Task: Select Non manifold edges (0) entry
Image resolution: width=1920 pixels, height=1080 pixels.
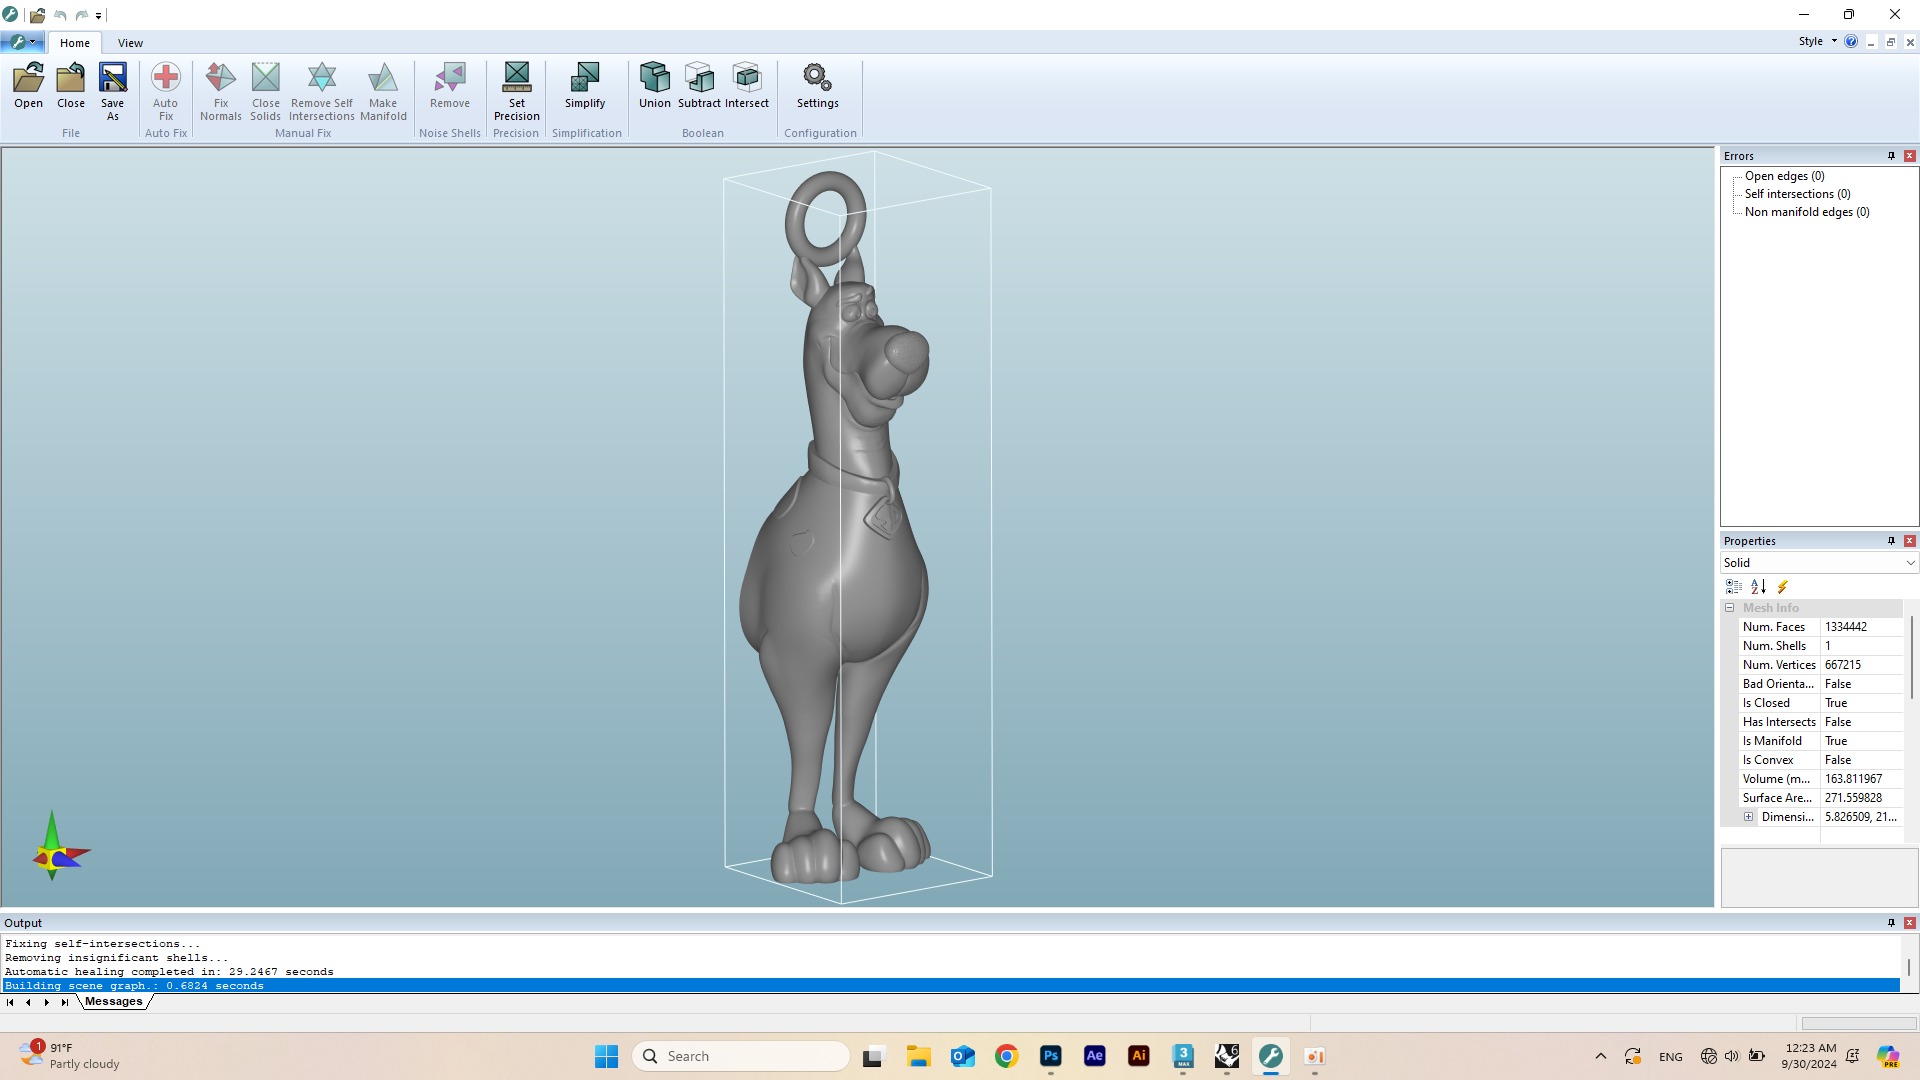Action: (x=1807, y=212)
